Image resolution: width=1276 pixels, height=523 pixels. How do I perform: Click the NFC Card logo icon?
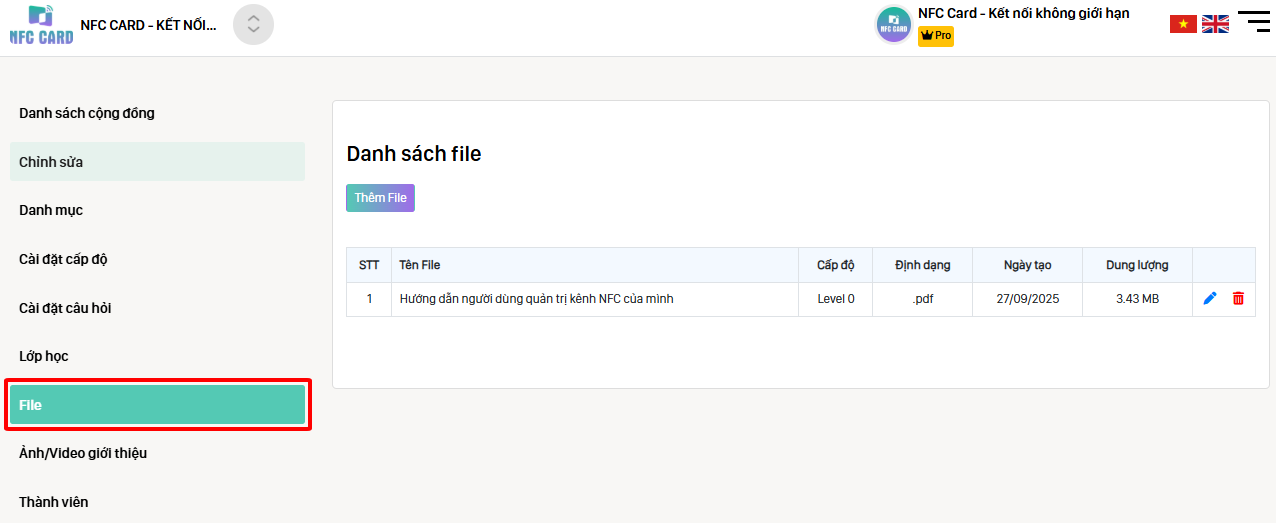click(x=41, y=25)
